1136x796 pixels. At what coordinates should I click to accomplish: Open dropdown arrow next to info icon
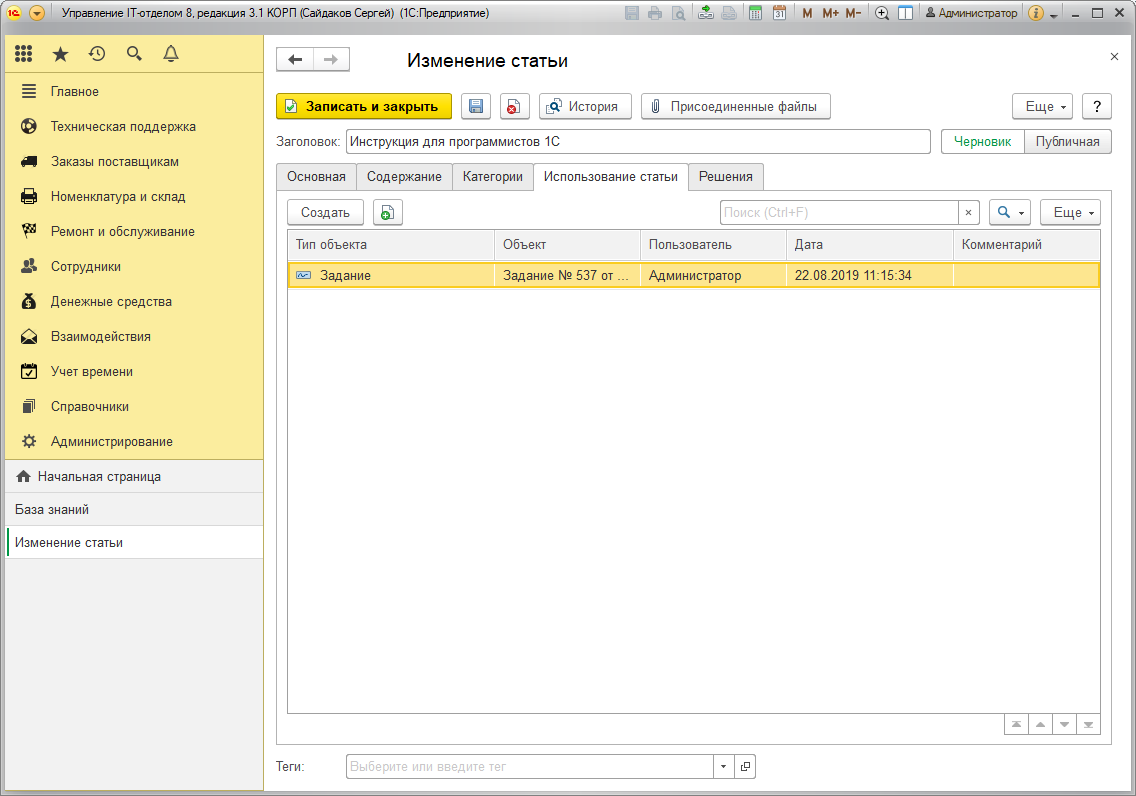coord(1053,14)
